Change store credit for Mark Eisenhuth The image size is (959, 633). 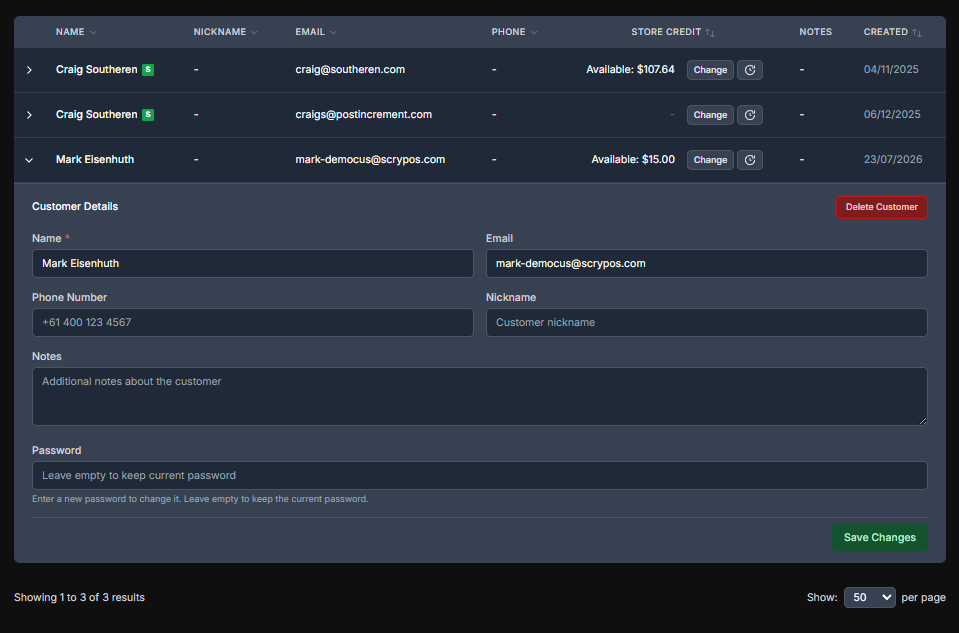[x=710, y=160]
